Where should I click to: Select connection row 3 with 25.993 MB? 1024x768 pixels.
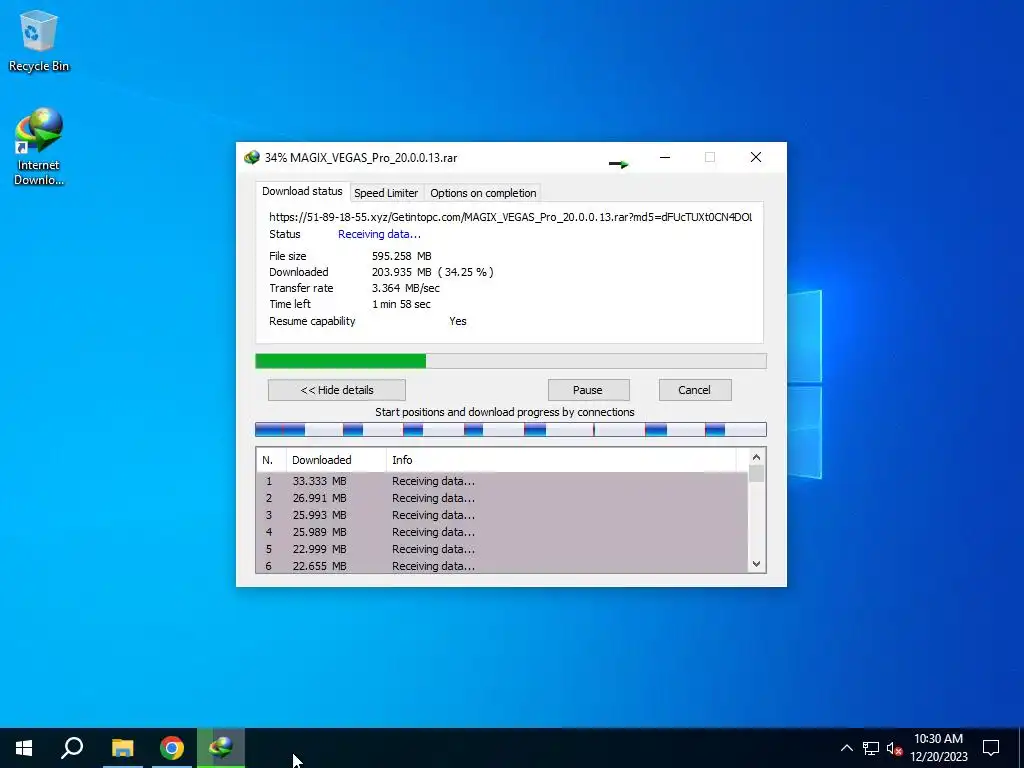[502, 515]
